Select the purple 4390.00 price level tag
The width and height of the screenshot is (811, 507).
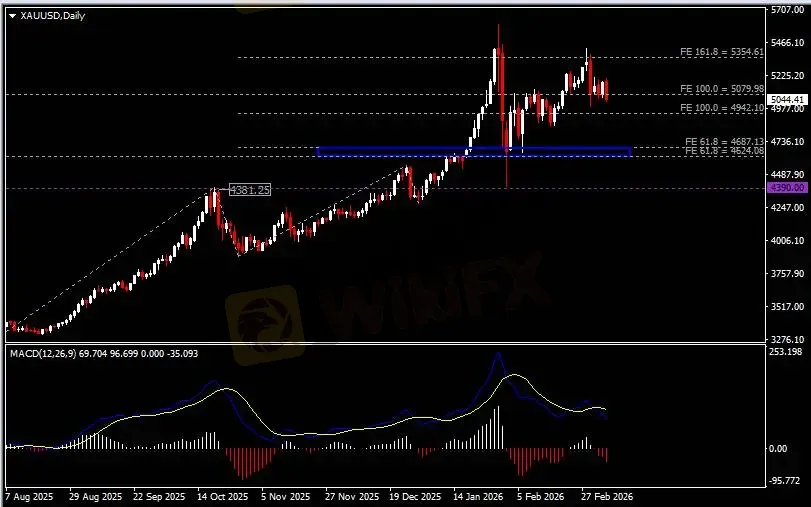787,188
